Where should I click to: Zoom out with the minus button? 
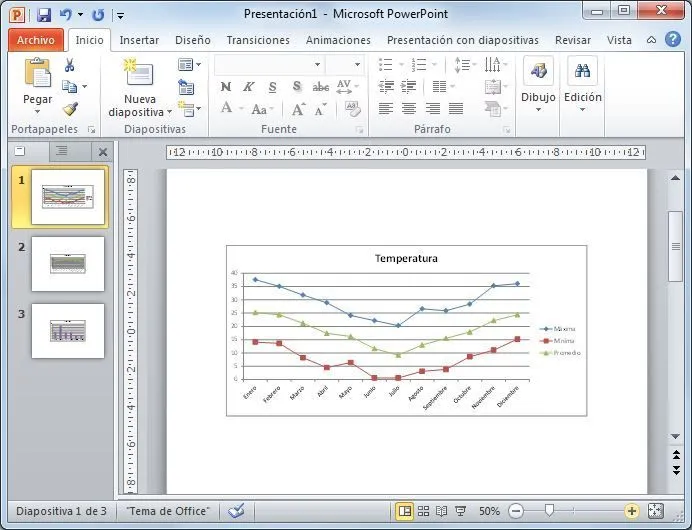tap(515, 511)
